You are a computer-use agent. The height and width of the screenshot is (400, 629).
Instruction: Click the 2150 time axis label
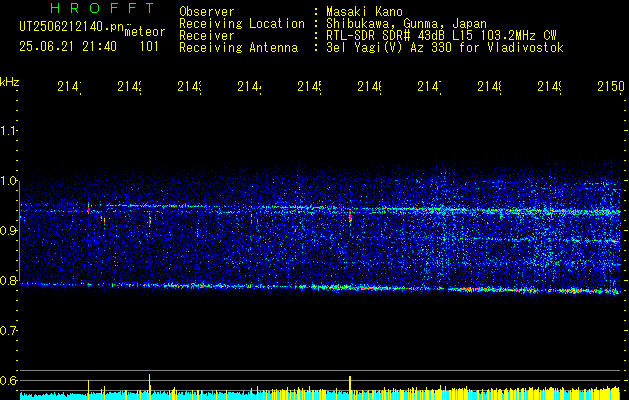611,86
